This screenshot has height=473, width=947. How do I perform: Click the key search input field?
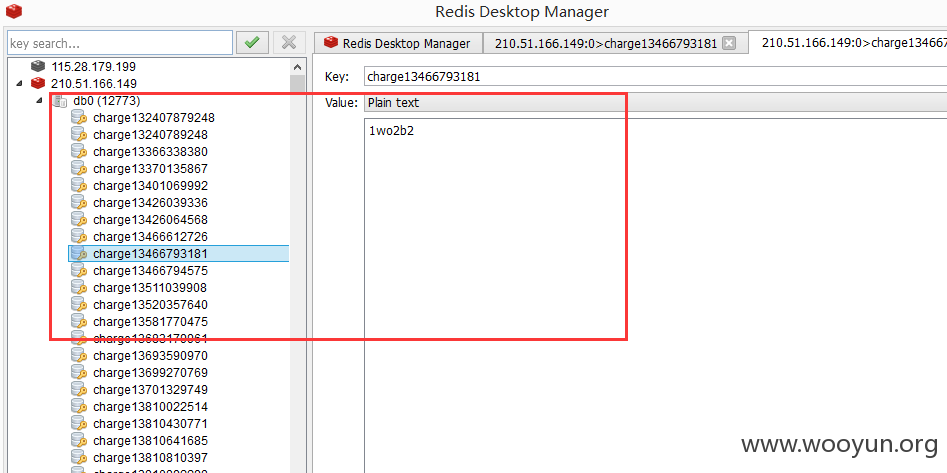pyautogui.click(x=120, y=43)
